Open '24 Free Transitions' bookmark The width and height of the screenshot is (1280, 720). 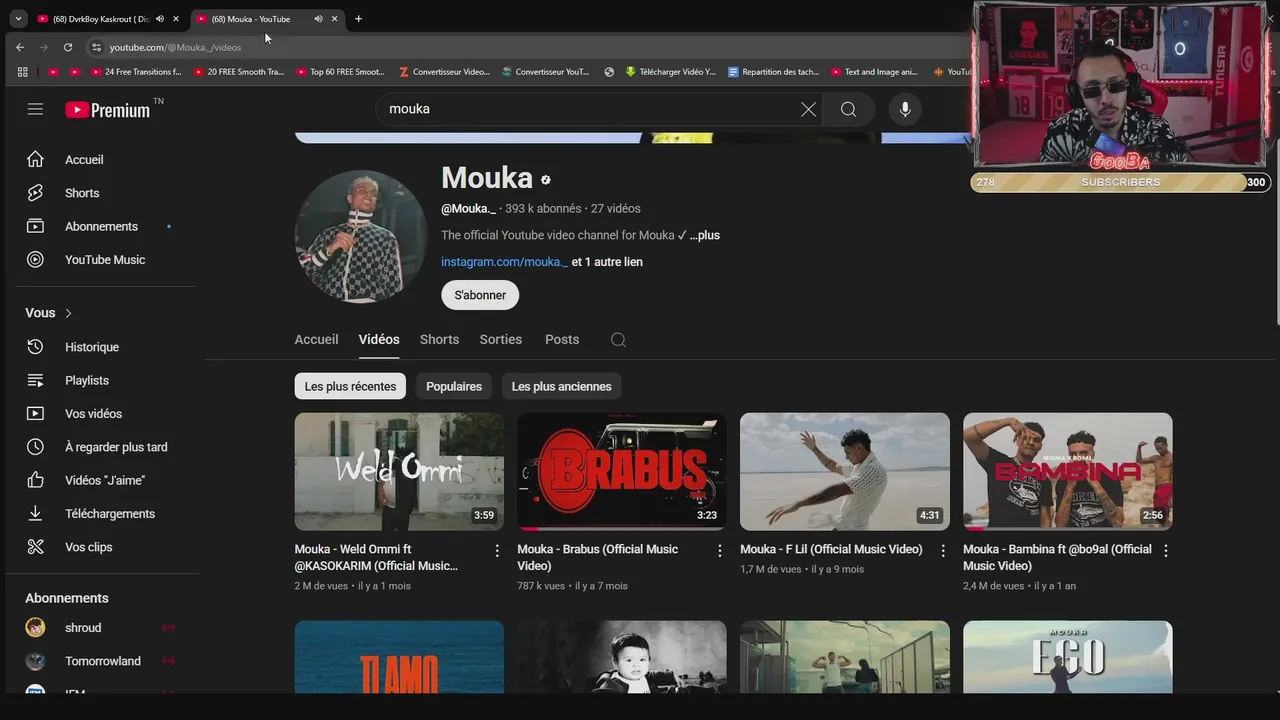pos(136,72)
